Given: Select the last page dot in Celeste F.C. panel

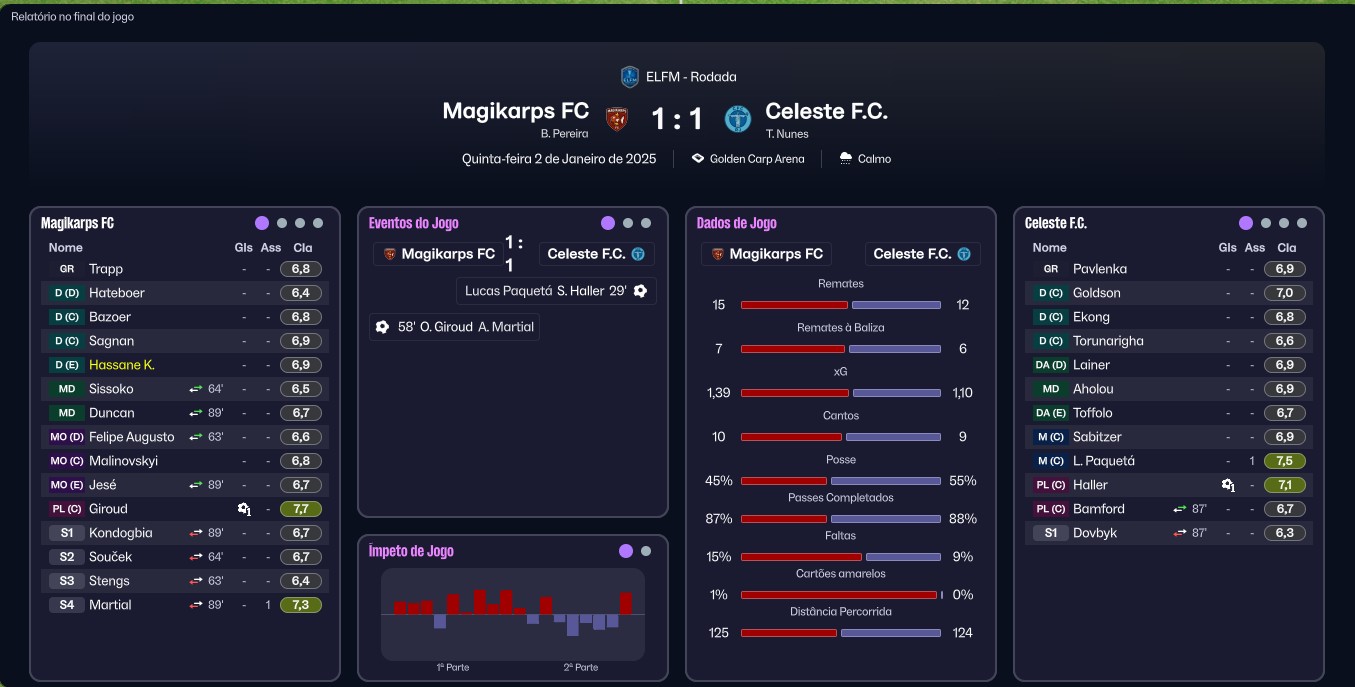Looking at the screenshot, I should coord(1302,223).
